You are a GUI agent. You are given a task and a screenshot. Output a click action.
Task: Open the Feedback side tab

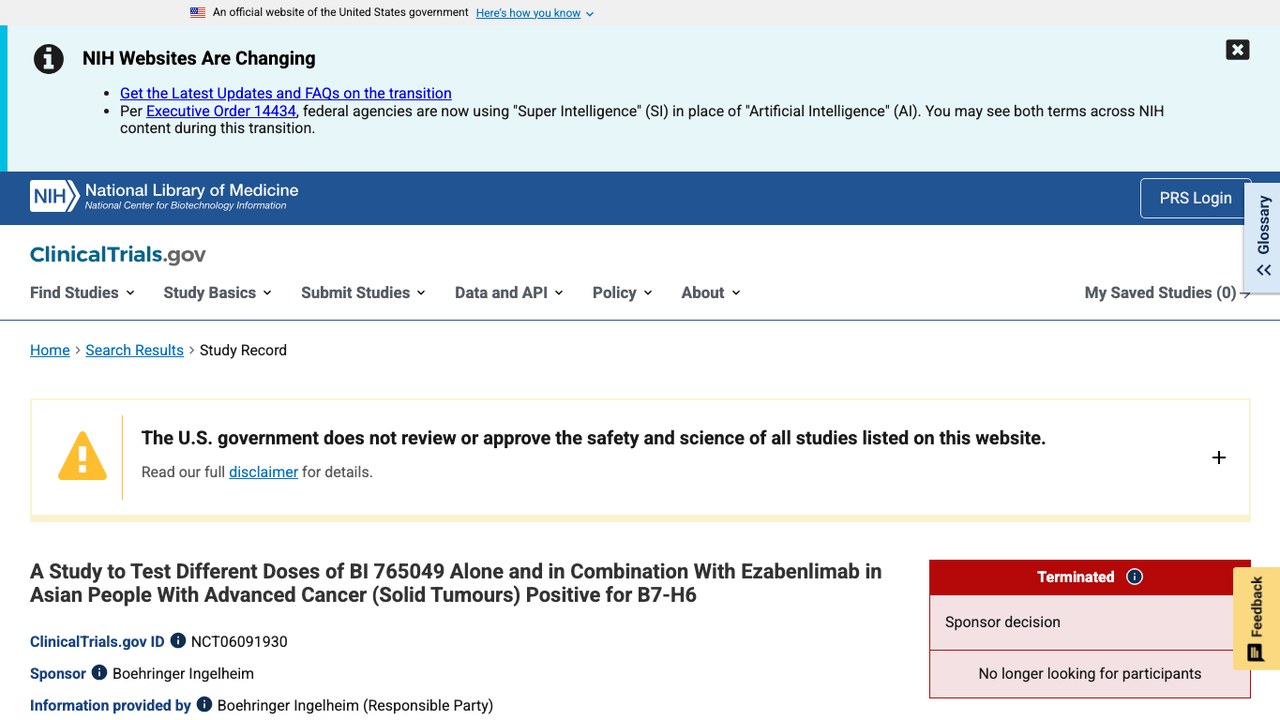pyautogui.click(x=1256, y=619)
